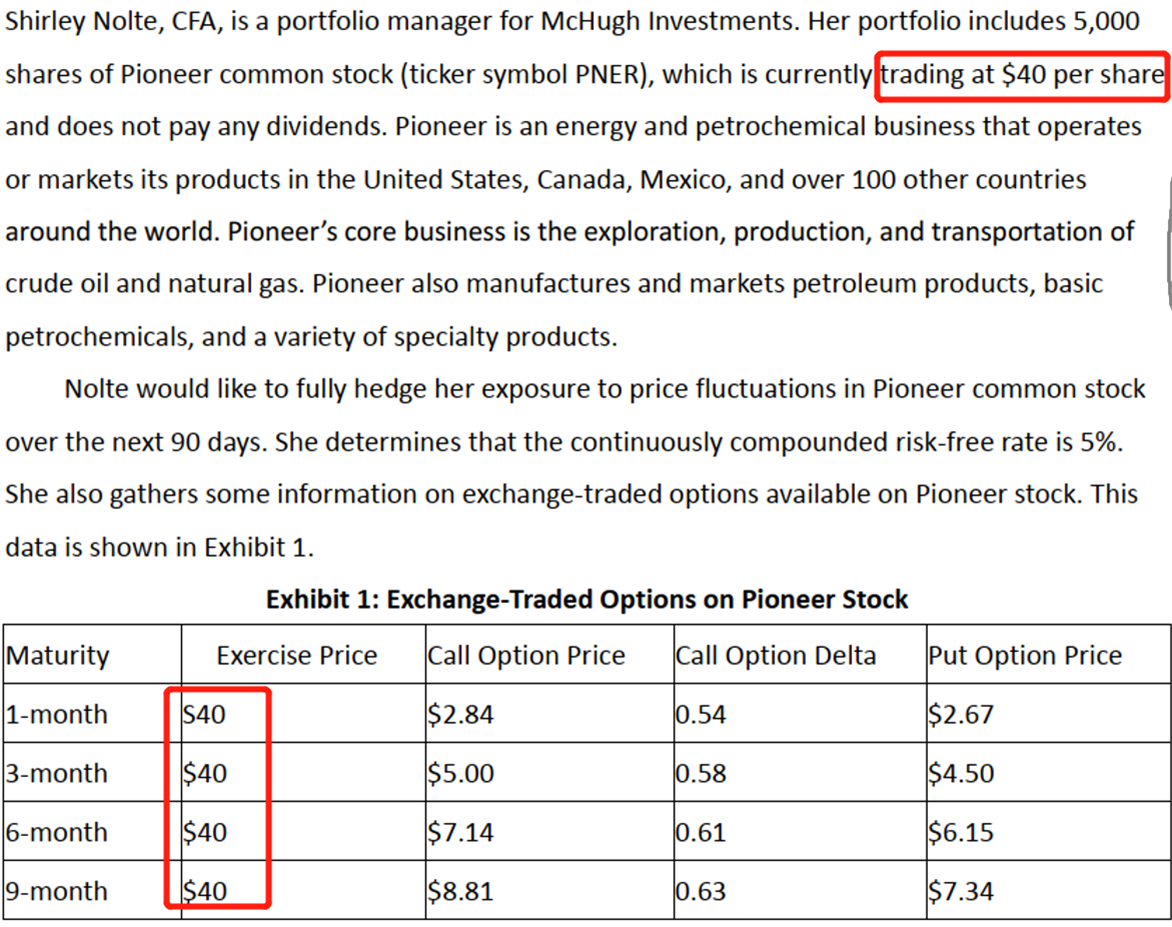Click the $5.00 call option price cell
The height and width of the screenshot is (927, 1172).
pos(460,774)
